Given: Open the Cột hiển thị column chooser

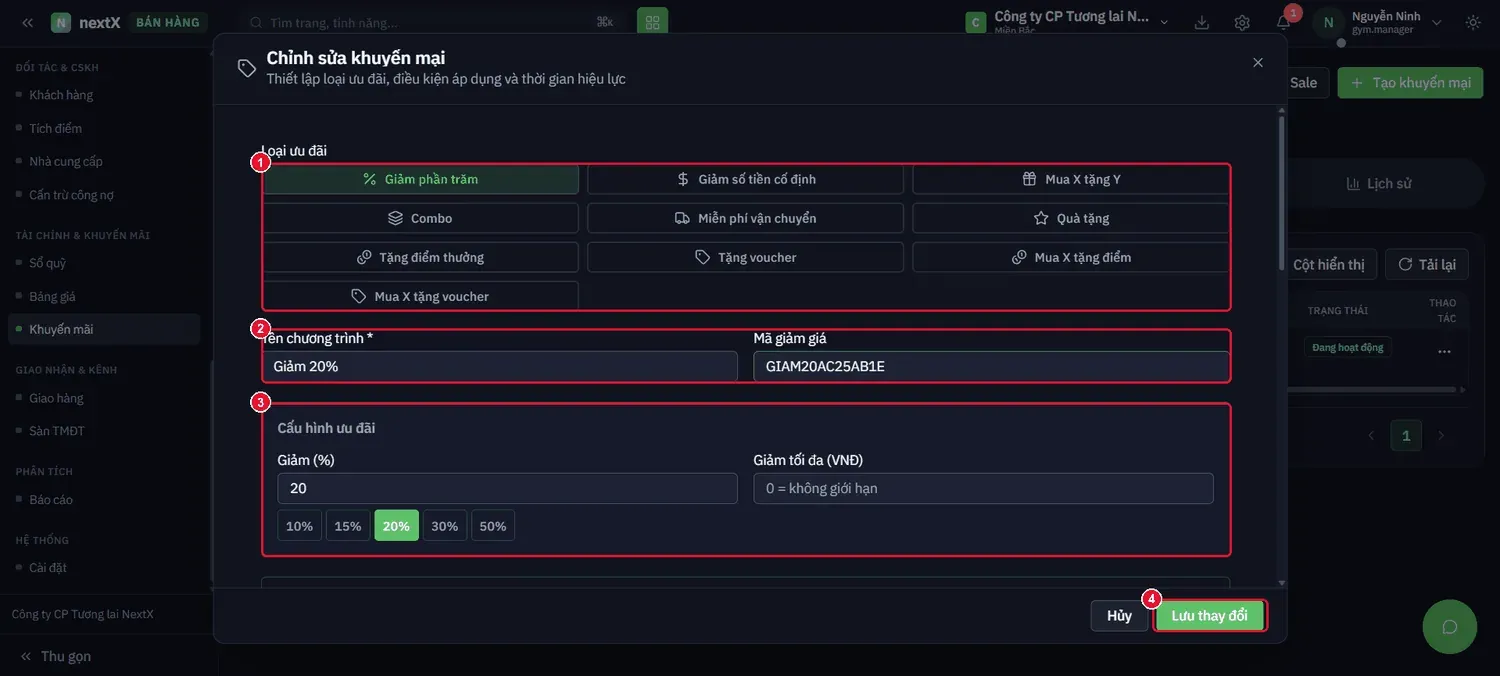Looking at the screenshot, I should point(1328,264).
